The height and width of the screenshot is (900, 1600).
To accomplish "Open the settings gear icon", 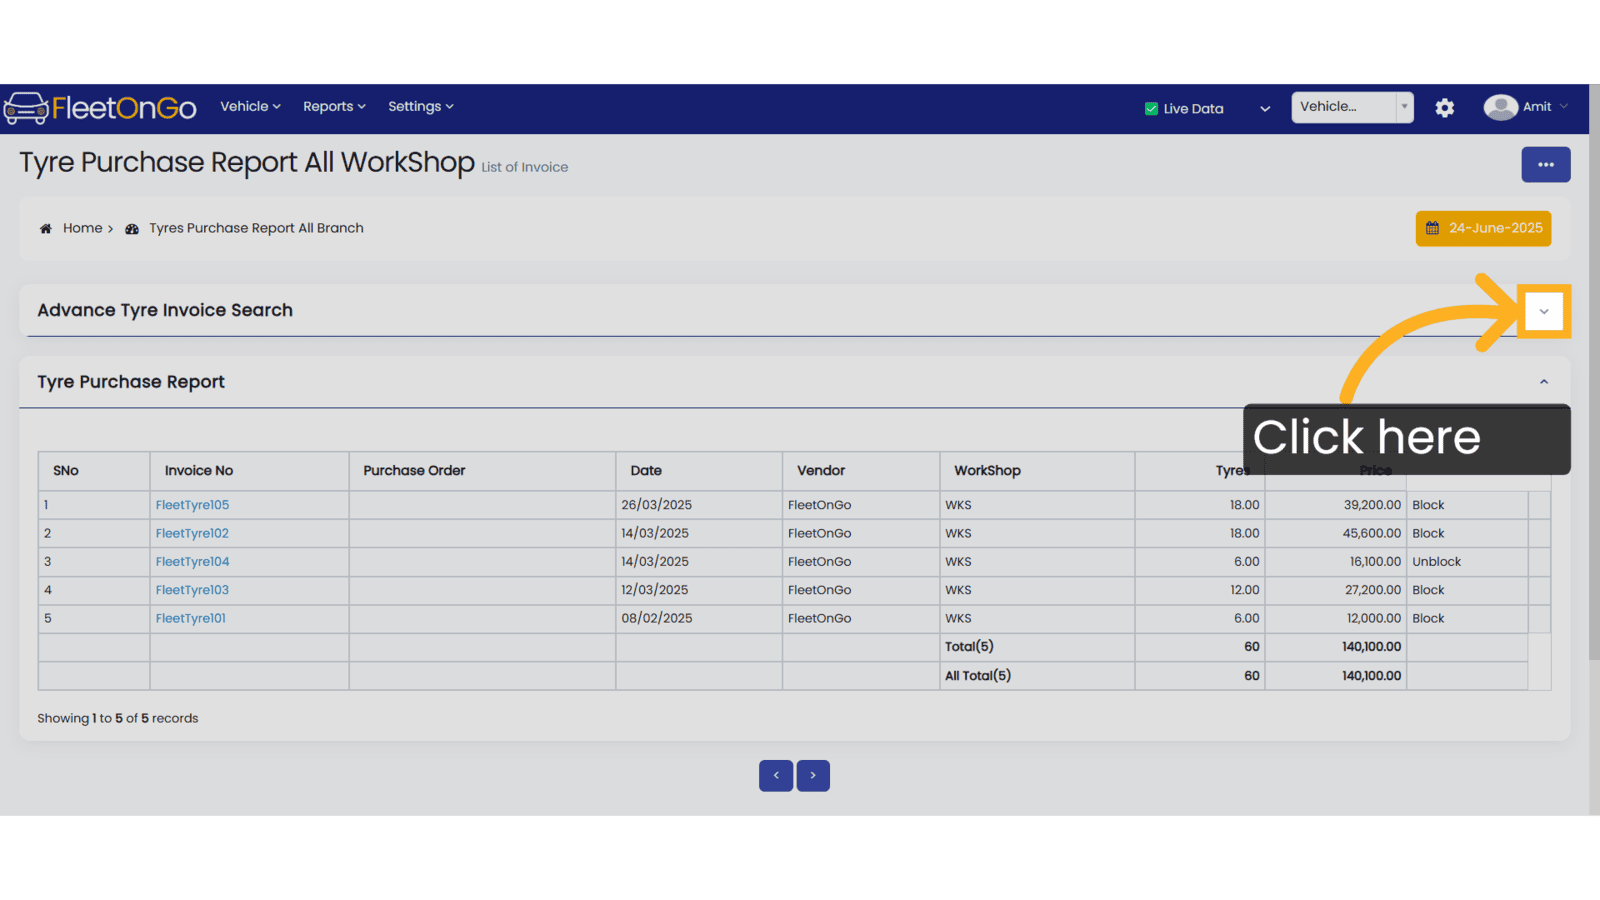I will 1444,108.
